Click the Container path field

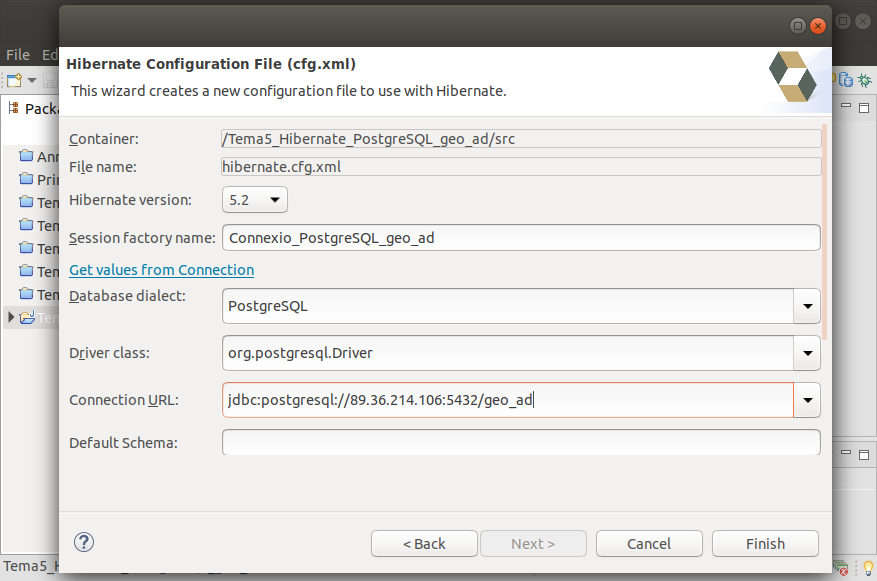coord(521,139)
